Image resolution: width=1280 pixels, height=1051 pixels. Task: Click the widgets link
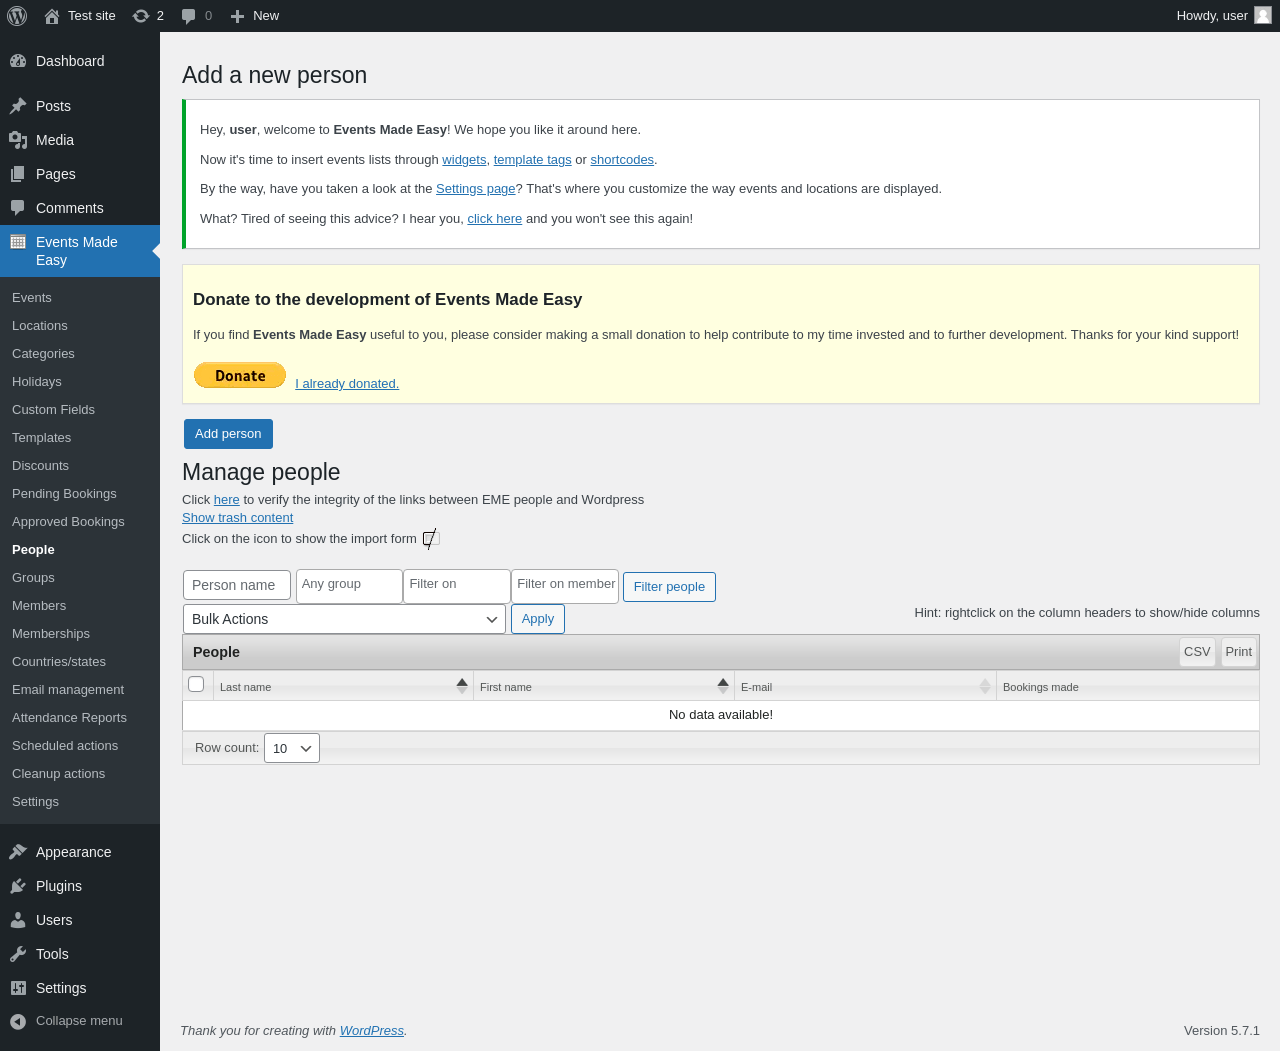coord(464,160)
